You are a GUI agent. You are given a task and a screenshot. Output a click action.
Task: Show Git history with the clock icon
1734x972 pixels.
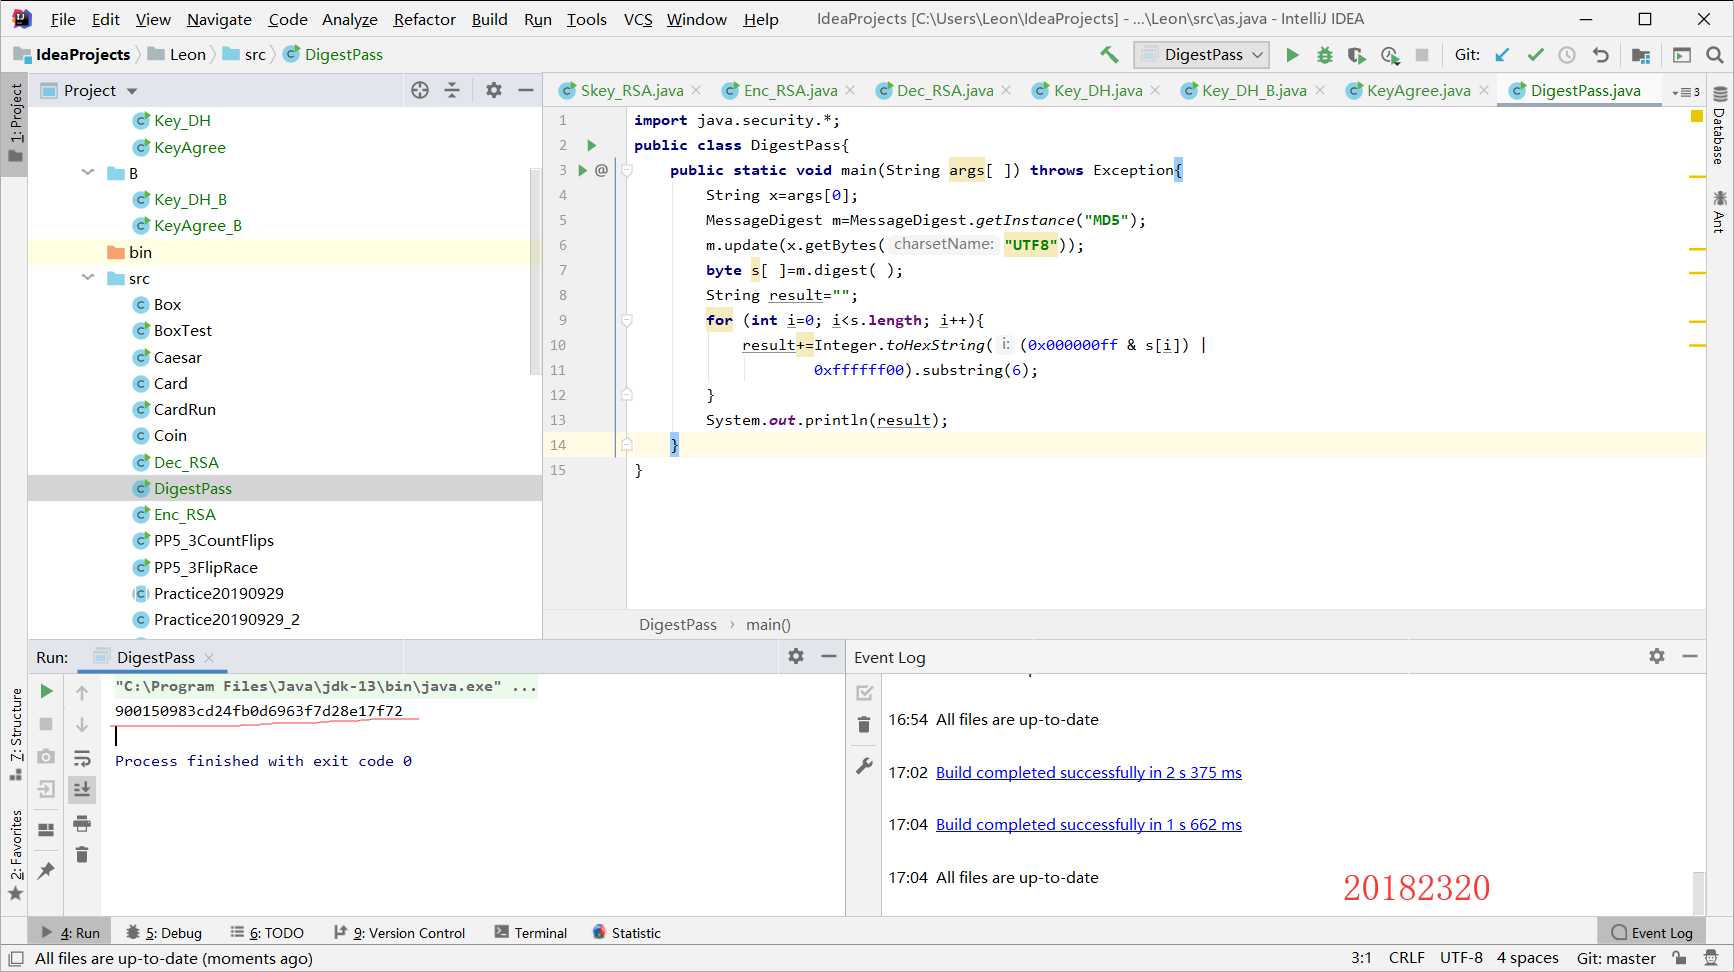(1567, 55)
